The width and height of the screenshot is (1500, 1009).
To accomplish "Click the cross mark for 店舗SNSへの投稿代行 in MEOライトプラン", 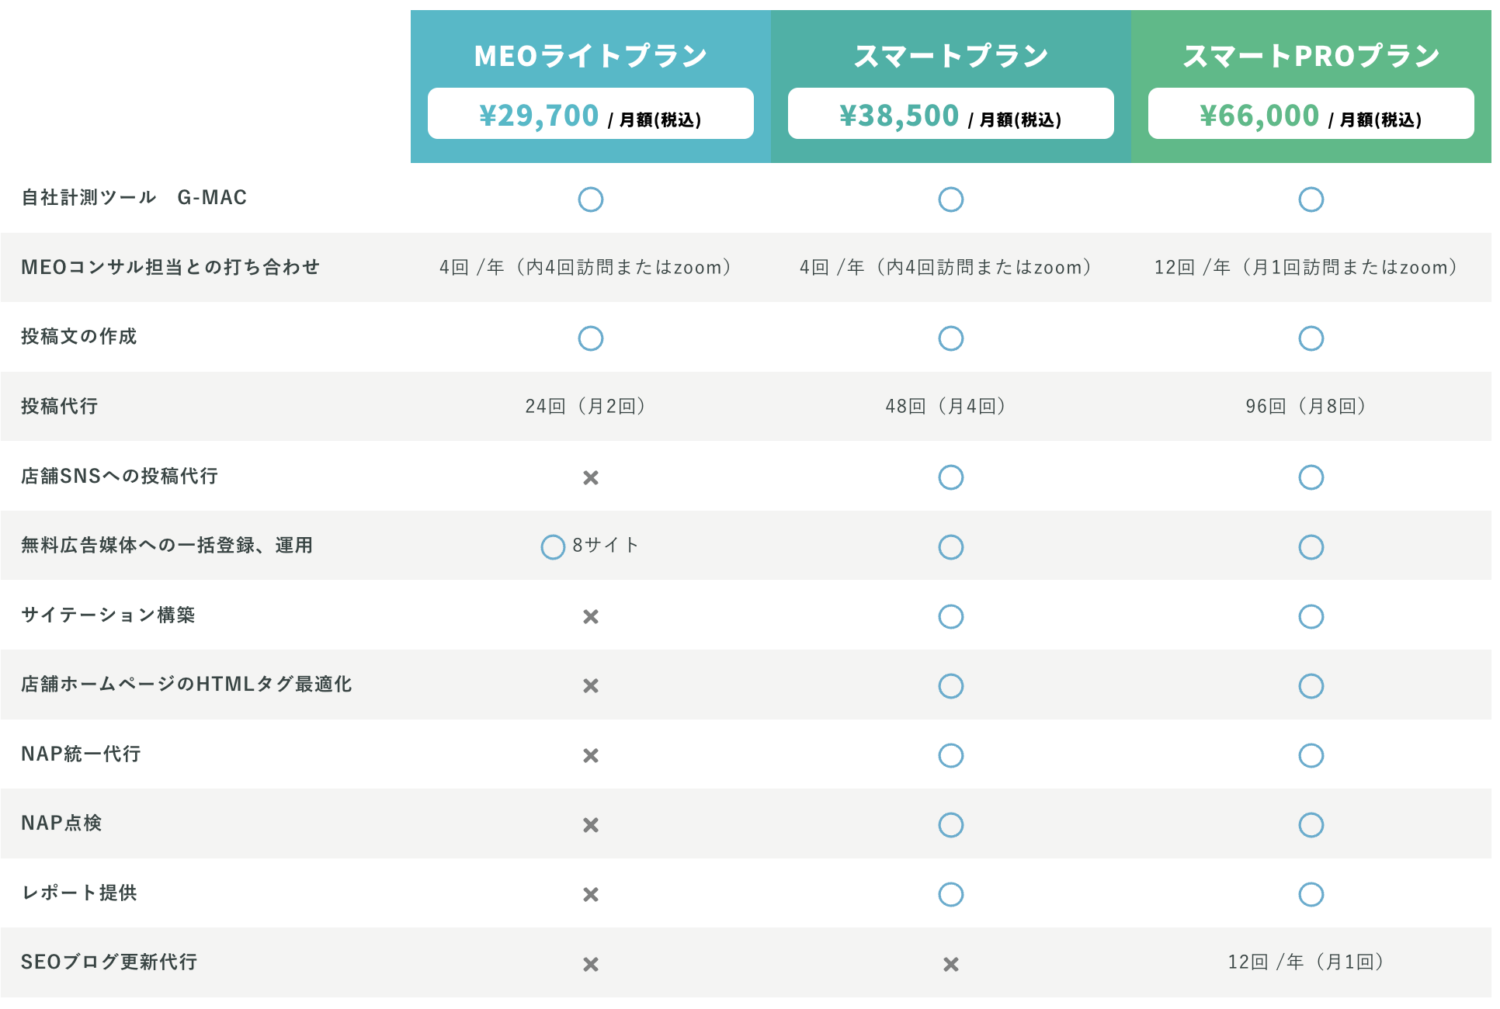I will tap(591, 478).
